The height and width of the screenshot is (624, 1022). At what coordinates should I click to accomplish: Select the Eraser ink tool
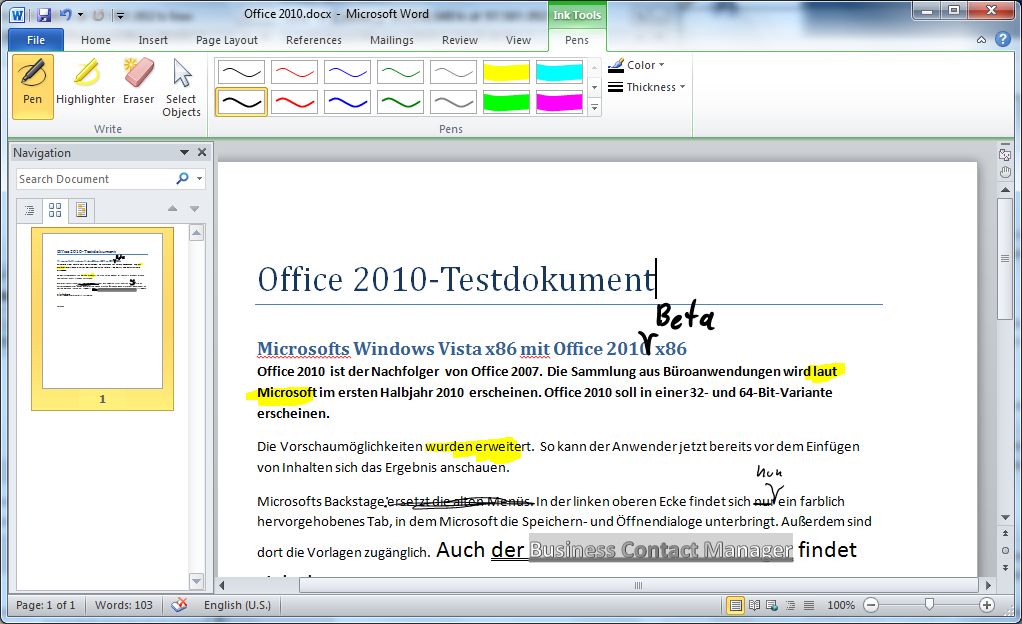(x=138, y=85)
